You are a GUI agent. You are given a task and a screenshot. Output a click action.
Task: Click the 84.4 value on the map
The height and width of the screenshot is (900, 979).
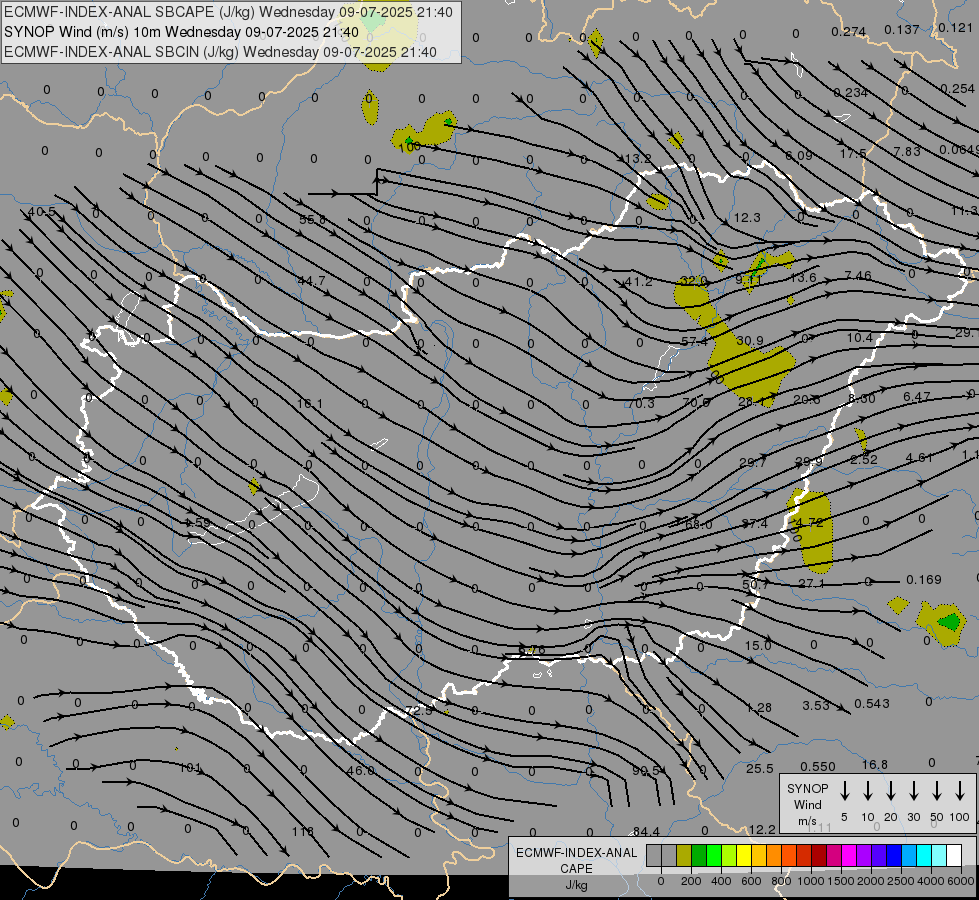click(x=646, y=831)
